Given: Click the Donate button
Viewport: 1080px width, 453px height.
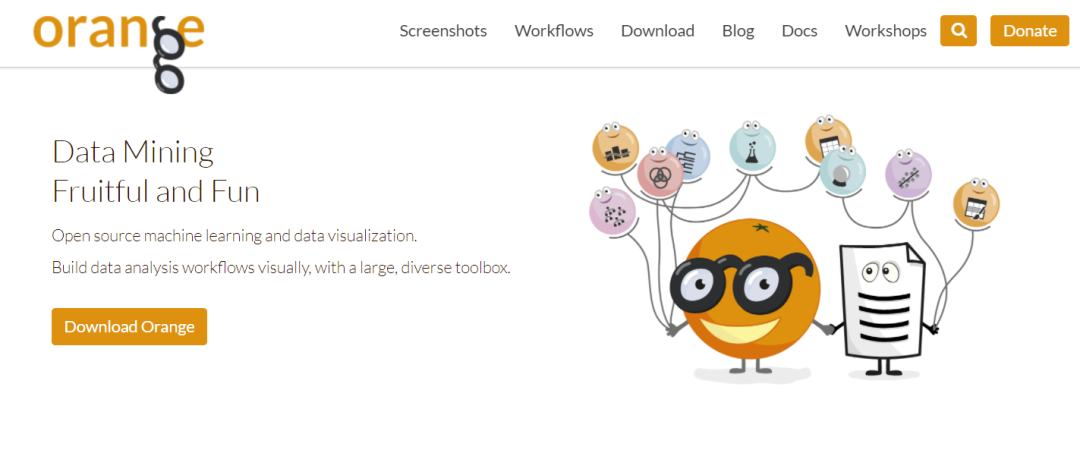Looking at the screenshot, I should pyautogui.click(x=1030, y=31).
